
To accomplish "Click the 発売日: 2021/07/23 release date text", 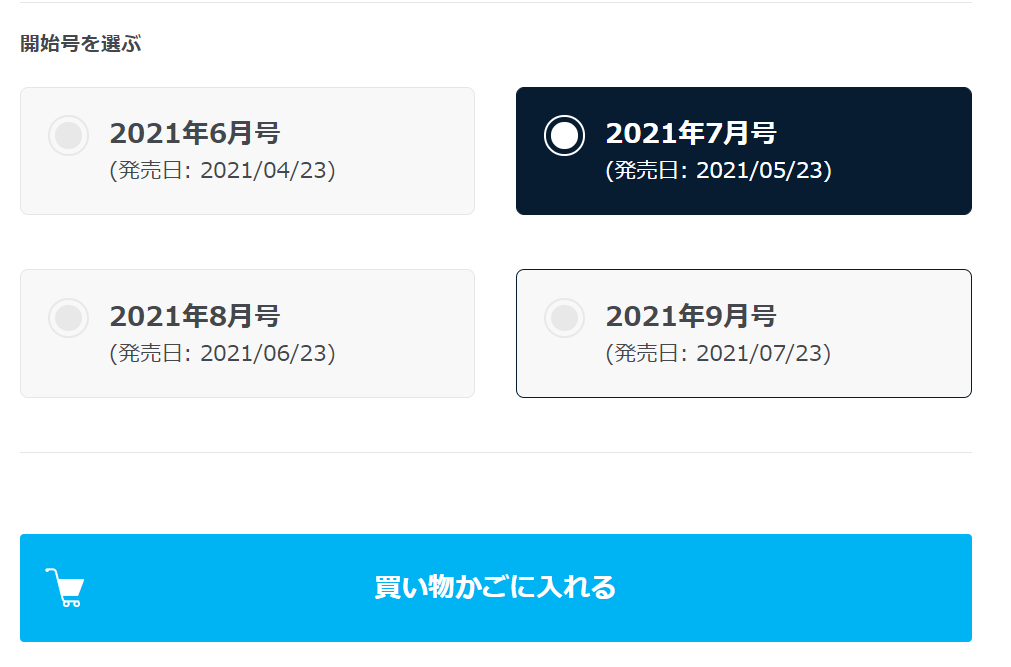I will click(x=718, y=353).
